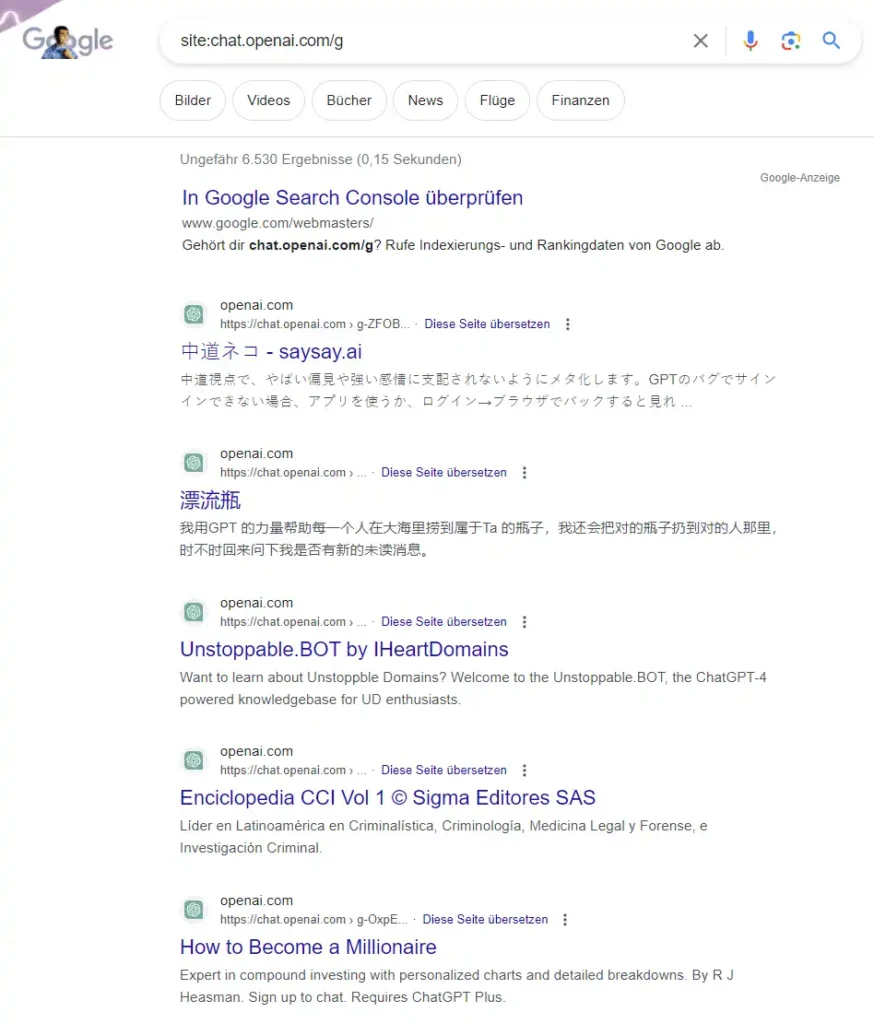Click Diese Seite übersetzen for Enciclopedia CCI
The width and height of the screenshot is (874, 1024).
point(444,770)
